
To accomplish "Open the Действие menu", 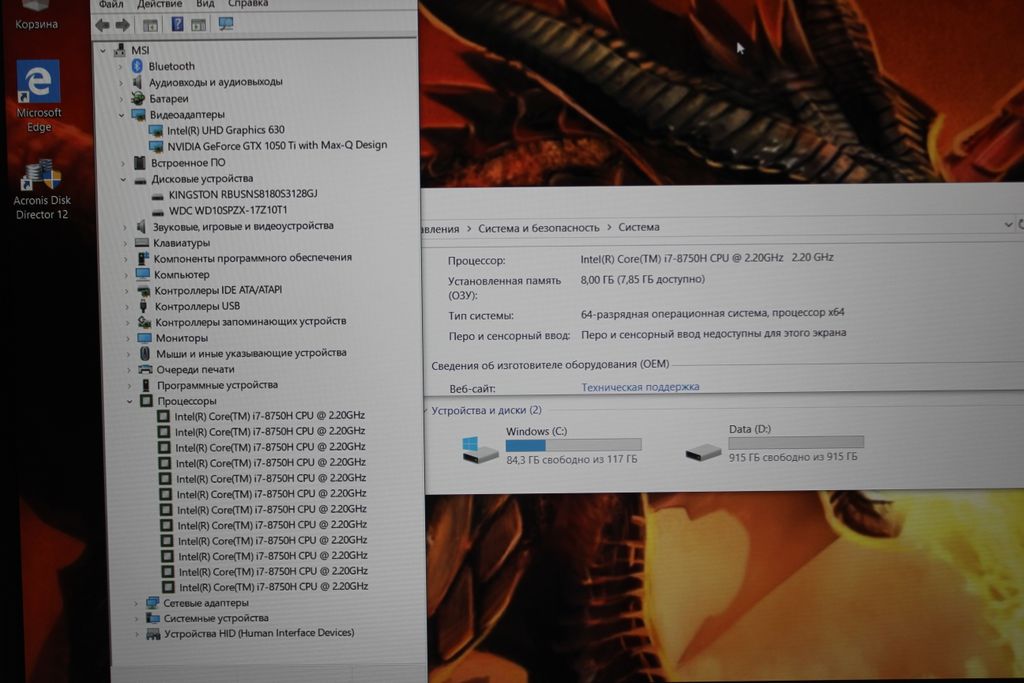I will (159, 4).
